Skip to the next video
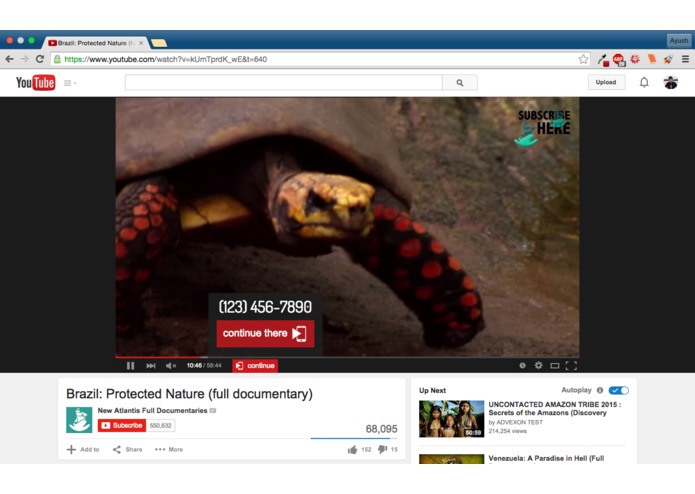This screenshot has height=494, width=695. [x=151, y=366]
